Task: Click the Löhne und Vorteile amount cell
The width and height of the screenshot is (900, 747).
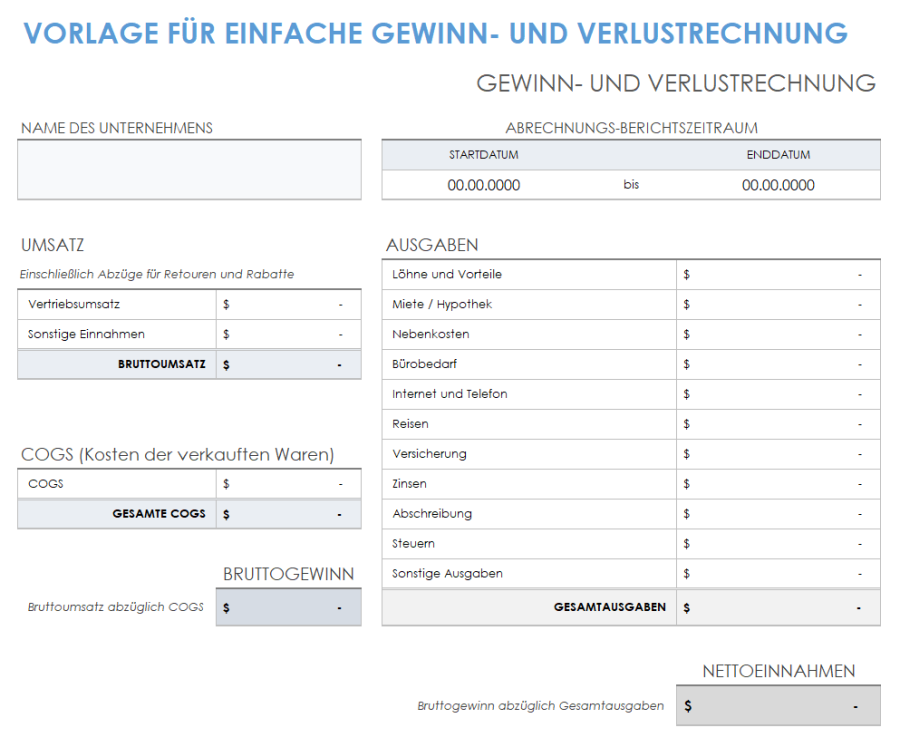Action: tap(778, 274)
